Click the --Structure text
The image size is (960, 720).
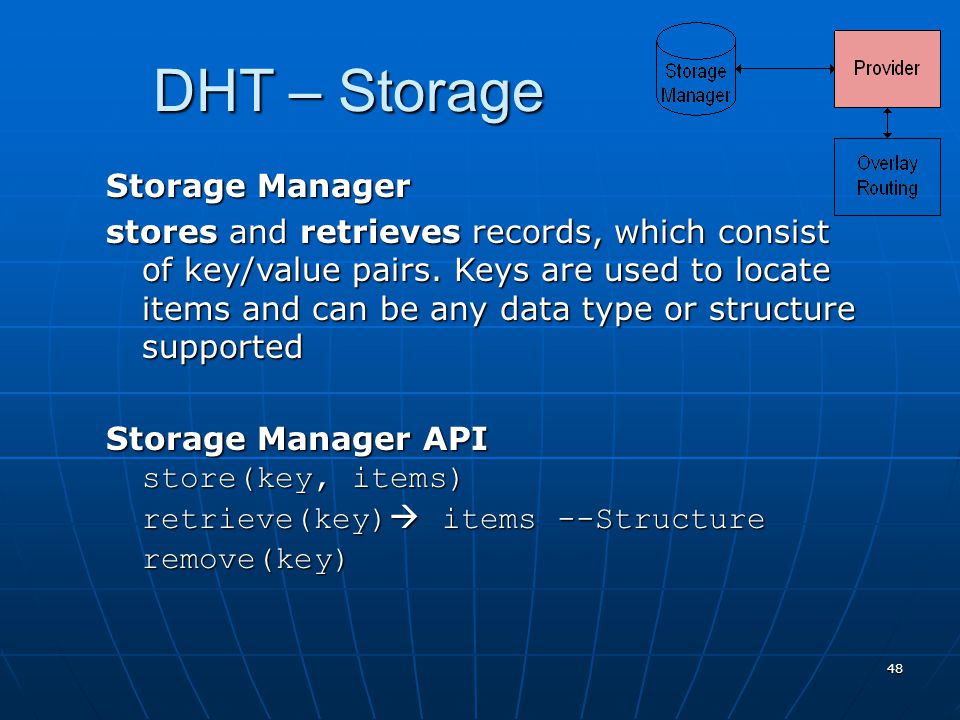coord(661,519)
